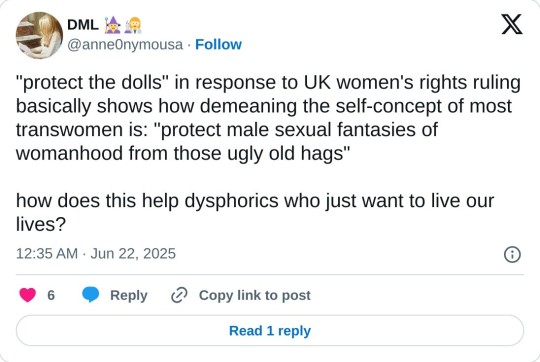Click the chain link copy icon
The width and height of the screenshot is (540, 362).
point(179,295)
